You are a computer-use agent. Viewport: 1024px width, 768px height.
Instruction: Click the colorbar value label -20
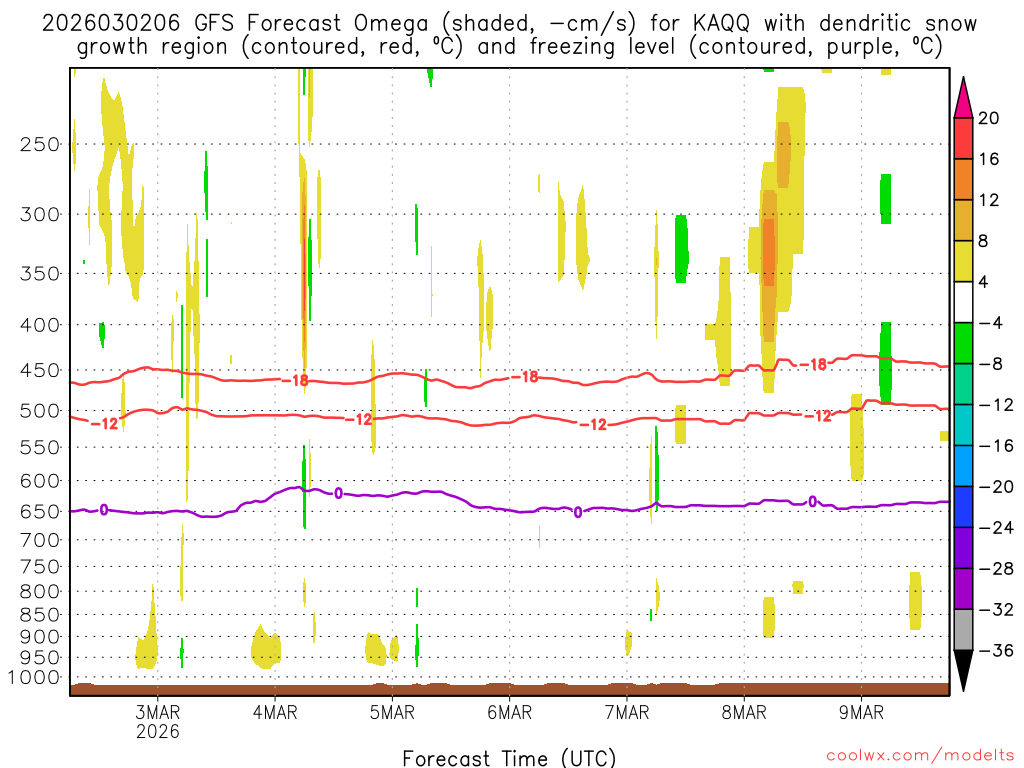(x=996, y=487)
